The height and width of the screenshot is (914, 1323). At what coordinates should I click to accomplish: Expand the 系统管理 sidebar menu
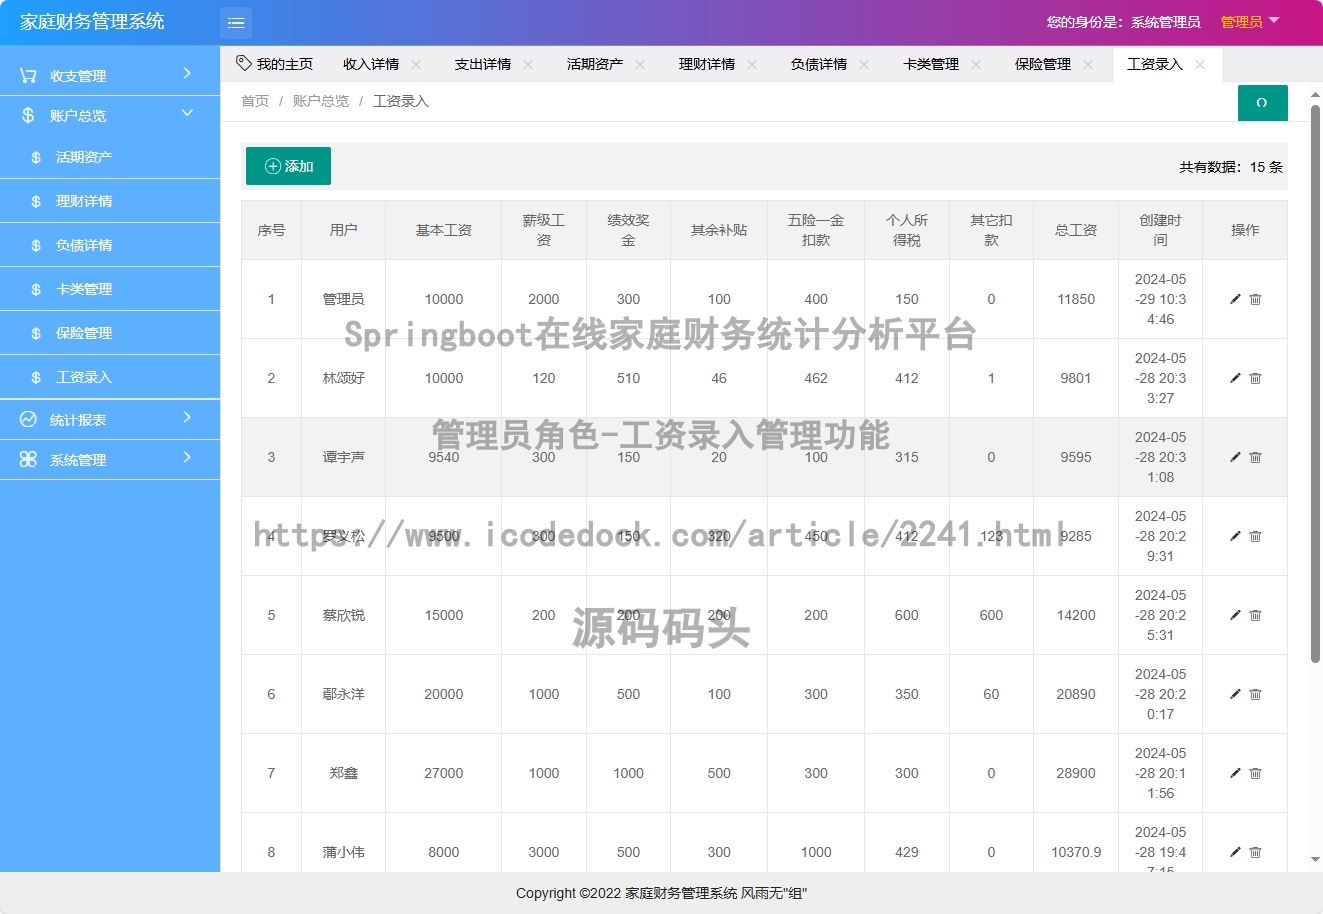click(x=110, y=459)
